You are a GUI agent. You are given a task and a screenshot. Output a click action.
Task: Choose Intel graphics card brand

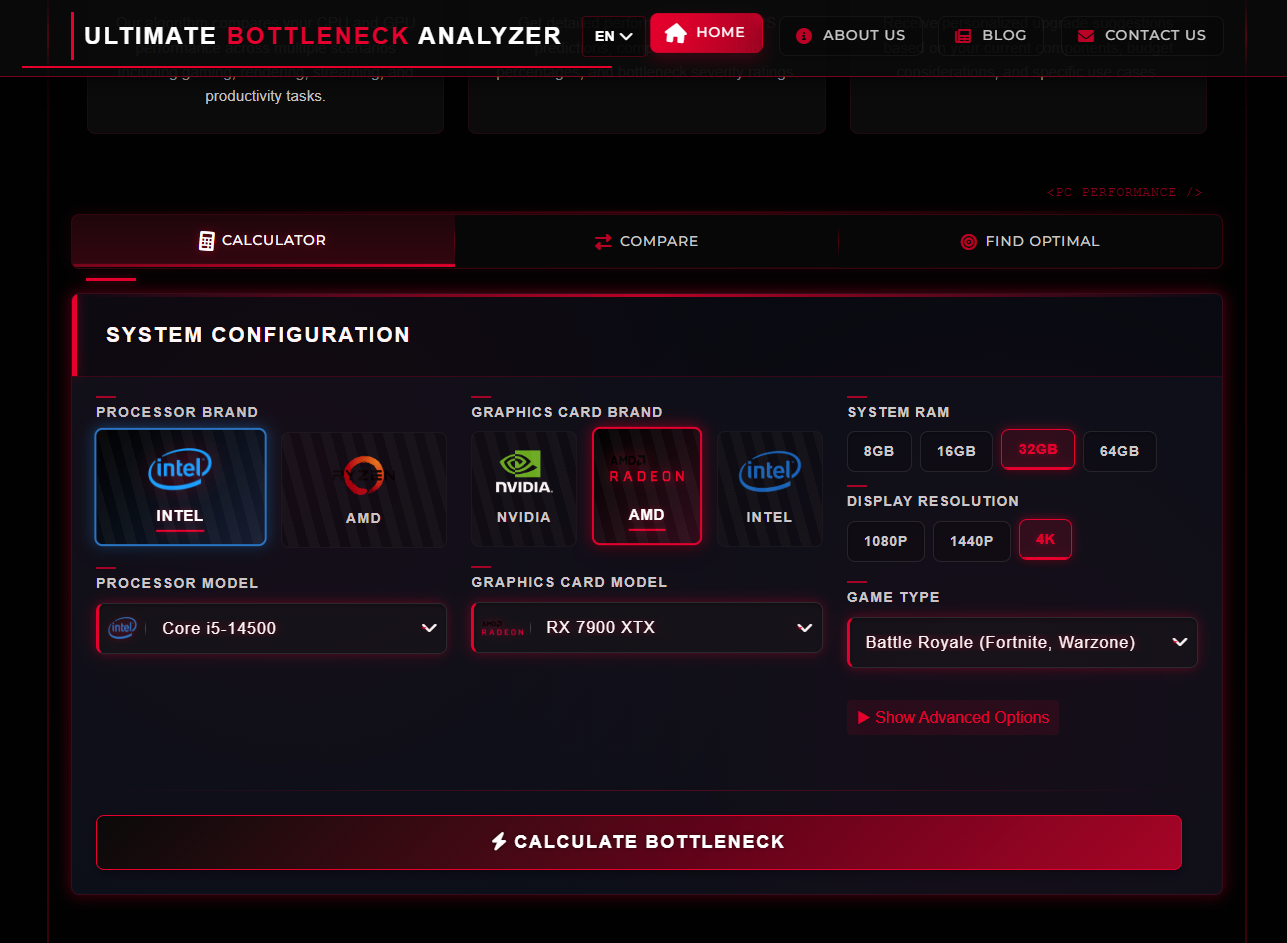770,489
